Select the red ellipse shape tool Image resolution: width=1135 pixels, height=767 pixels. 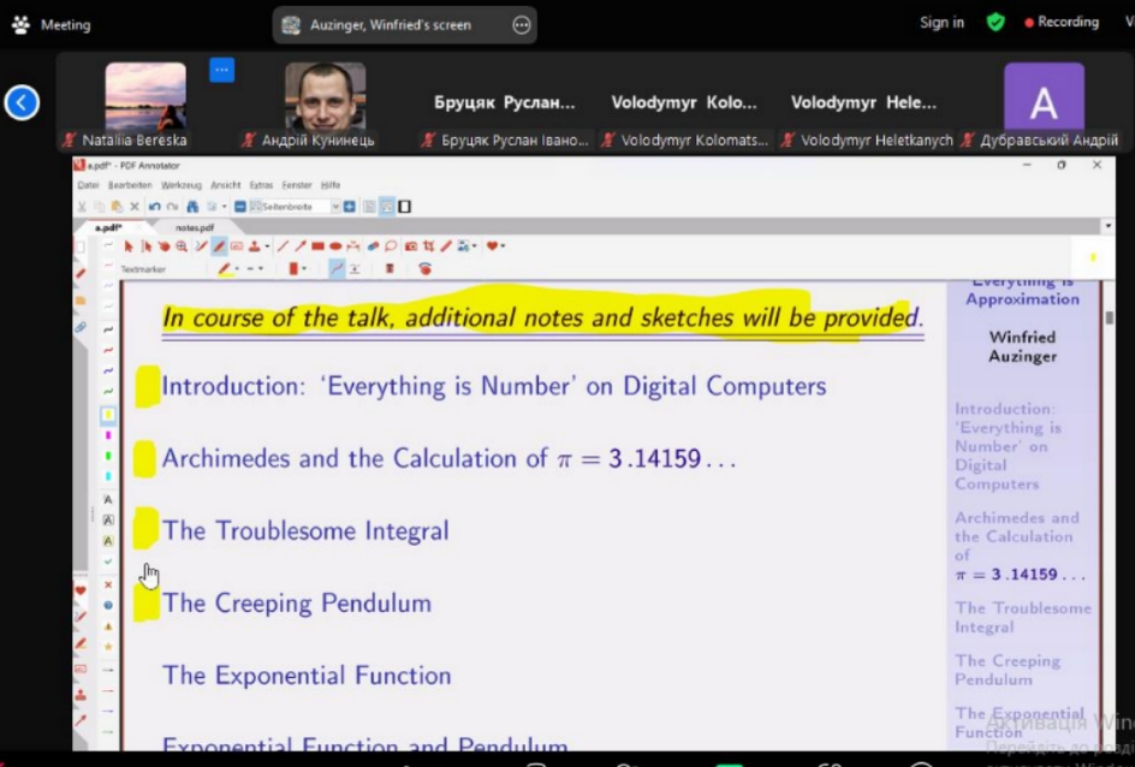click(x=335, y=246)
